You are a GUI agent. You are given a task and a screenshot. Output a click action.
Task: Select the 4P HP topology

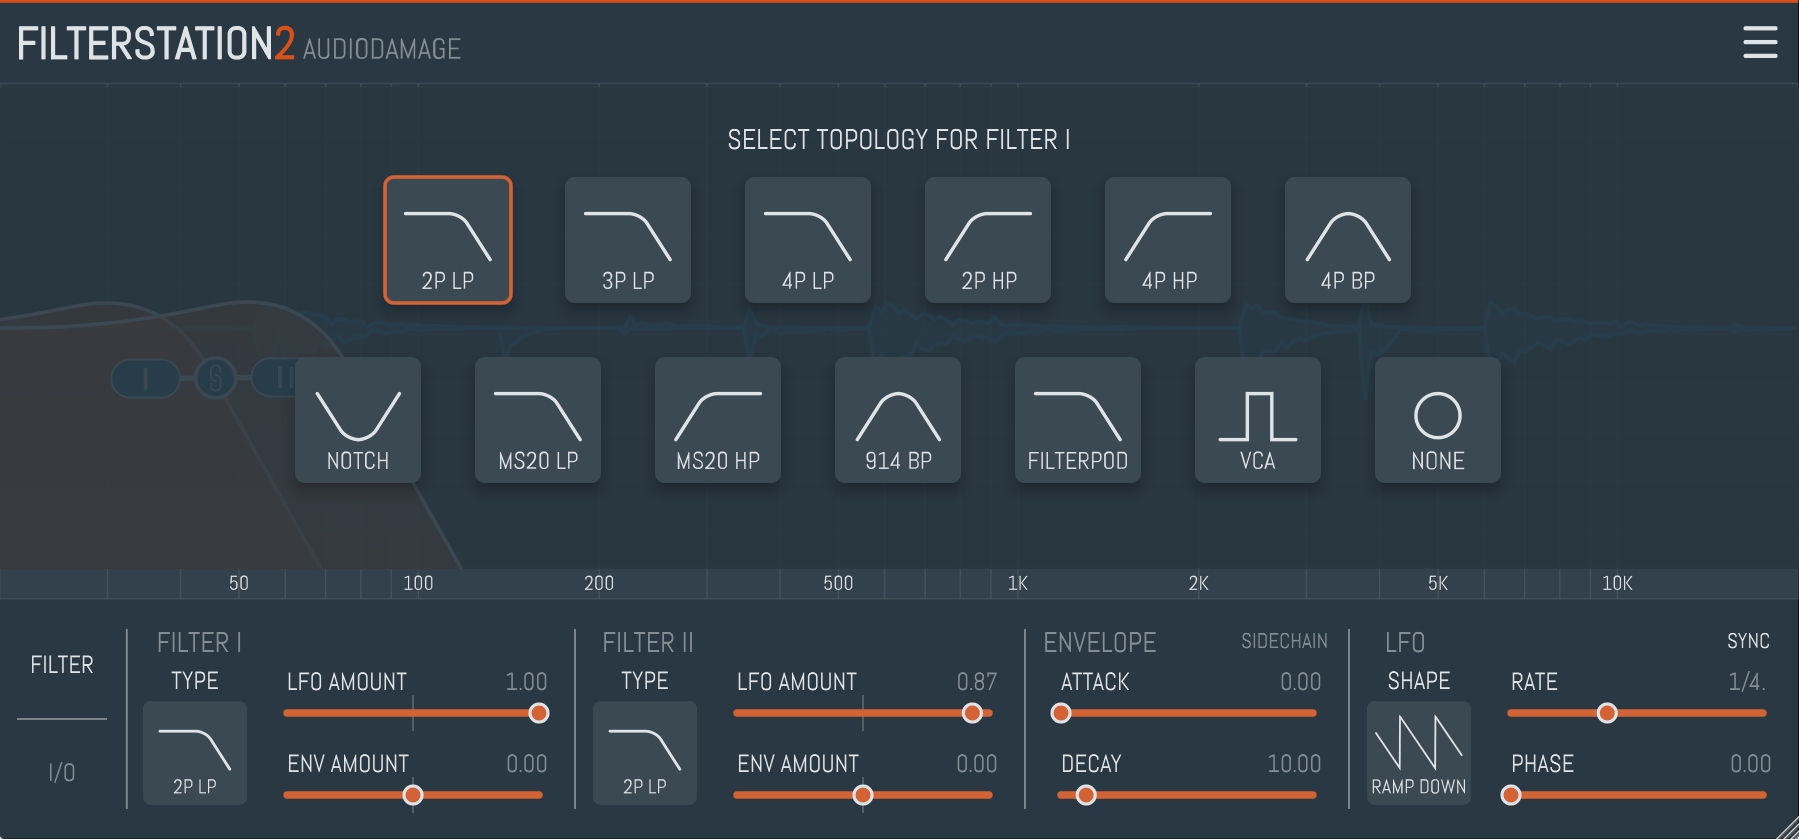coord(1168,240)
